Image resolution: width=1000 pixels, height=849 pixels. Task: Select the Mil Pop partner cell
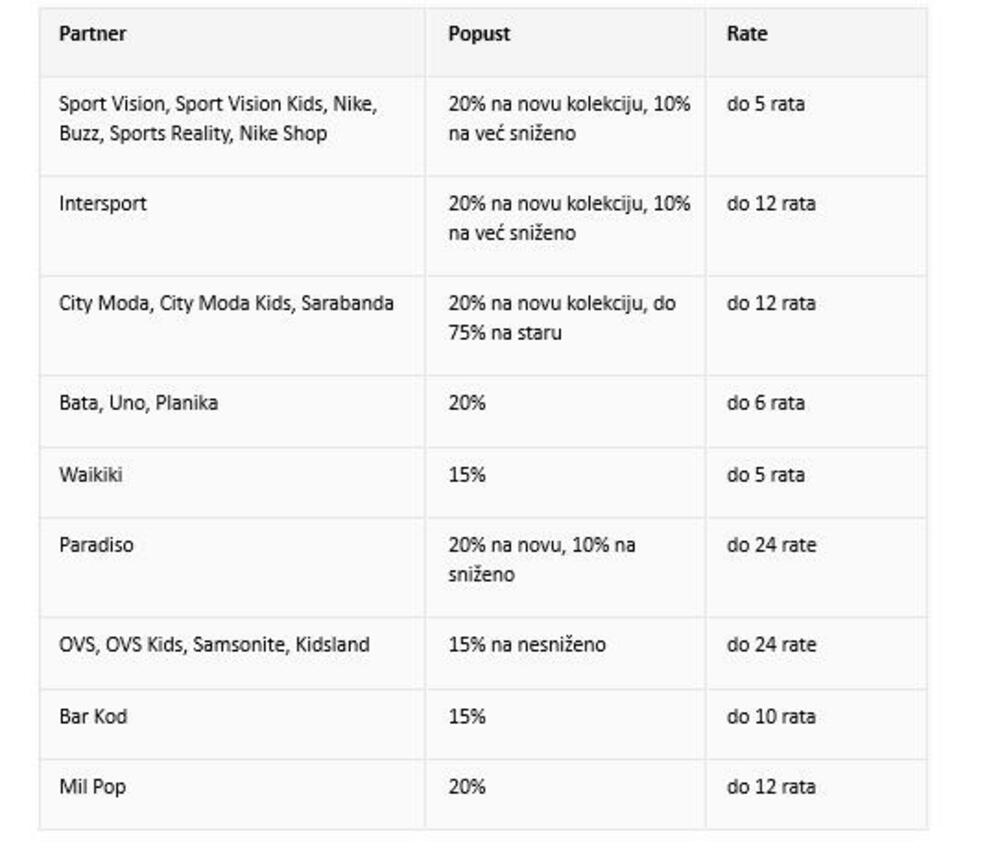(92, 787)
